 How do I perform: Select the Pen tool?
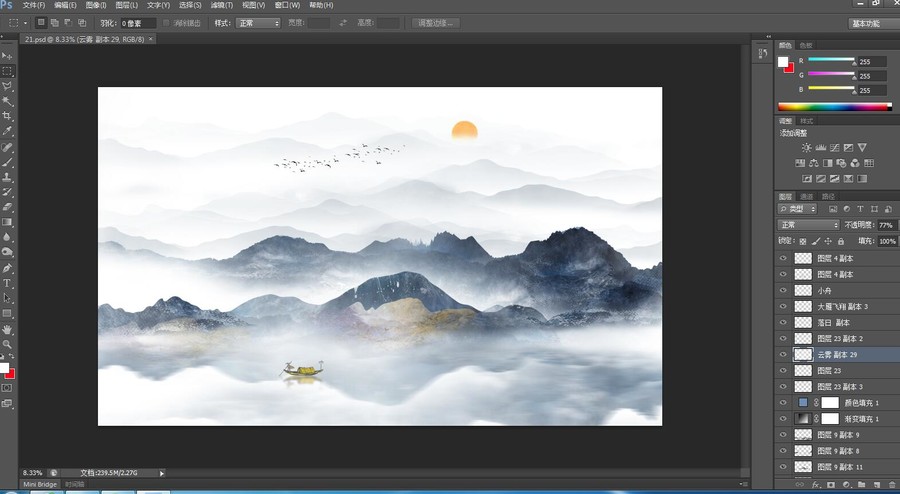coord(7,269)
